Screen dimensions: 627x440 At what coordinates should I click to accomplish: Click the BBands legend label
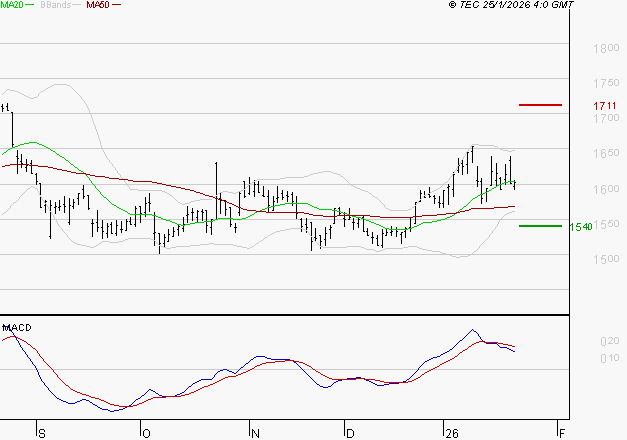point(55,5)
